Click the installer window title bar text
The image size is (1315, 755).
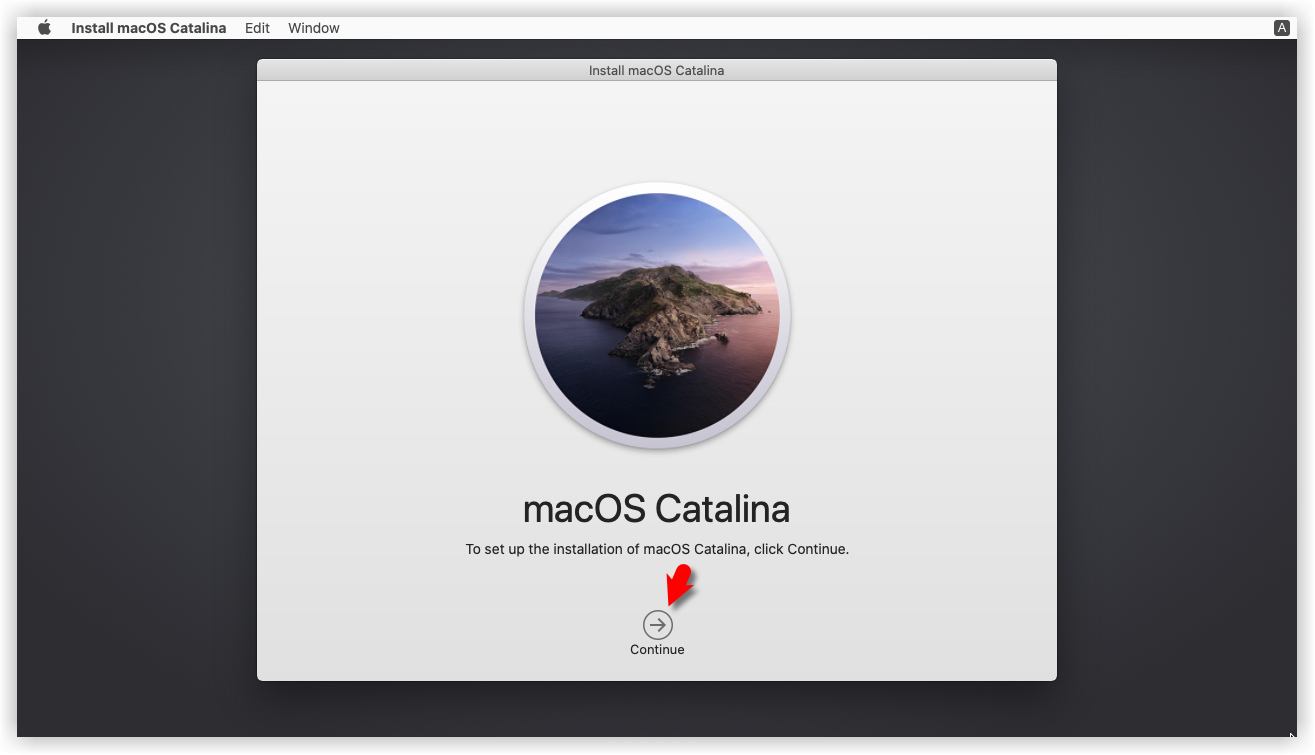(656, 71)
